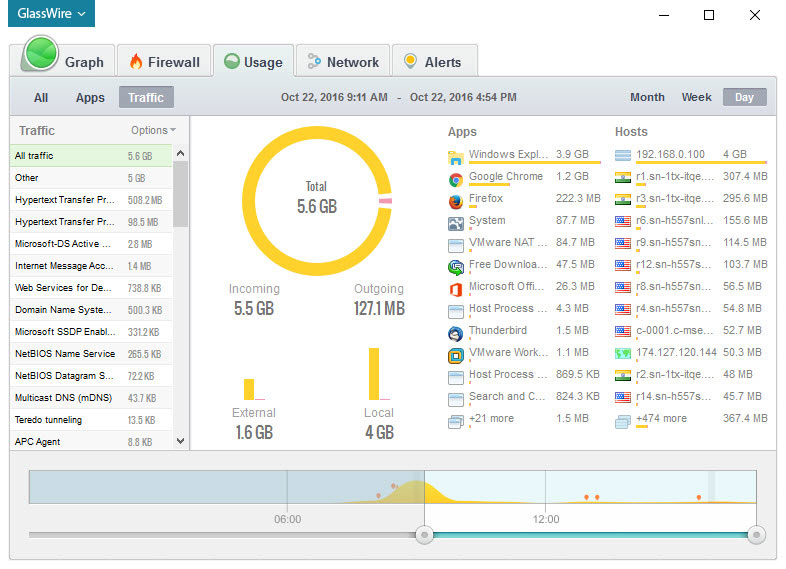Switch to the Alerts tab
786x569 pixels.
point(432,62)
